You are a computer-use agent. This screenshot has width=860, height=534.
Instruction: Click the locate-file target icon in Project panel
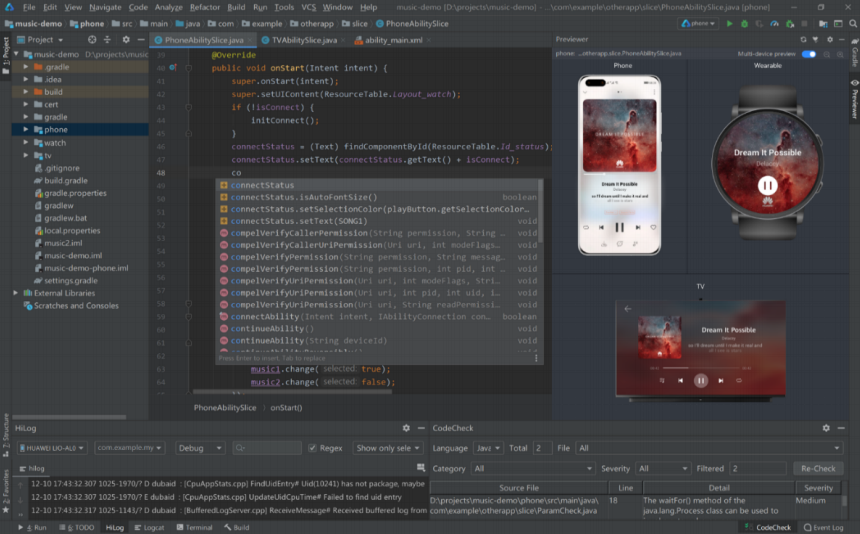(92, 40)
